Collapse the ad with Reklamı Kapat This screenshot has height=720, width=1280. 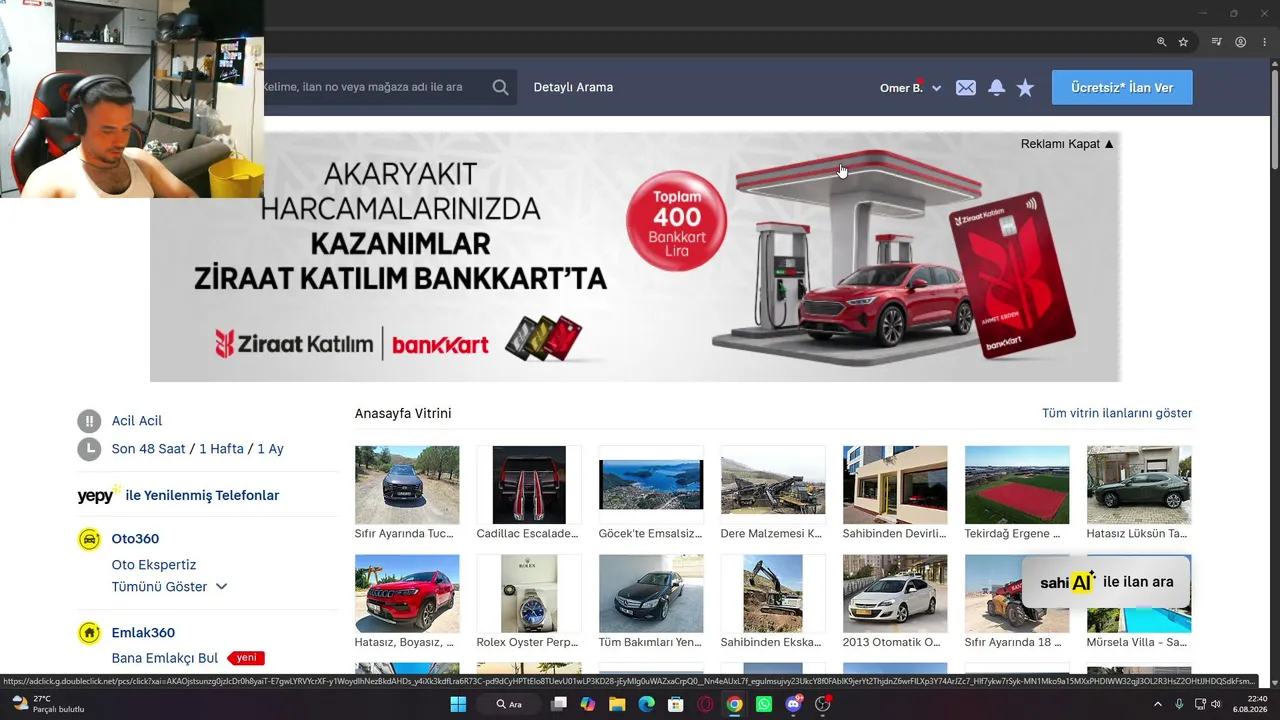pos(1067,144)
